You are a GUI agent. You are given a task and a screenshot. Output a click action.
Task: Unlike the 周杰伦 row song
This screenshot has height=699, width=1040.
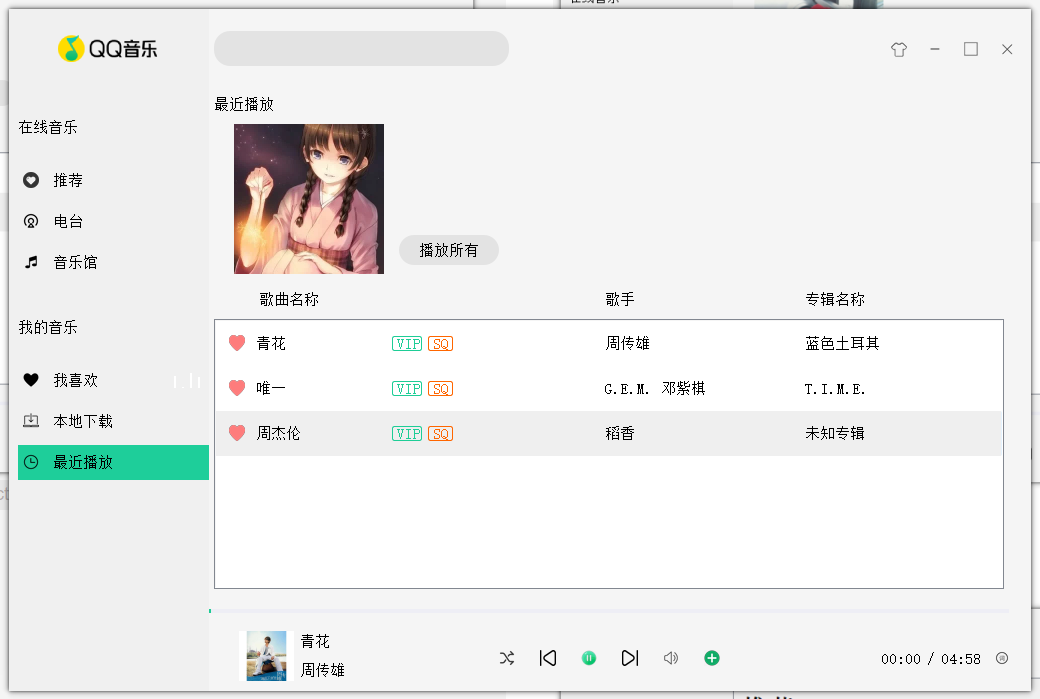pos(237,433)
